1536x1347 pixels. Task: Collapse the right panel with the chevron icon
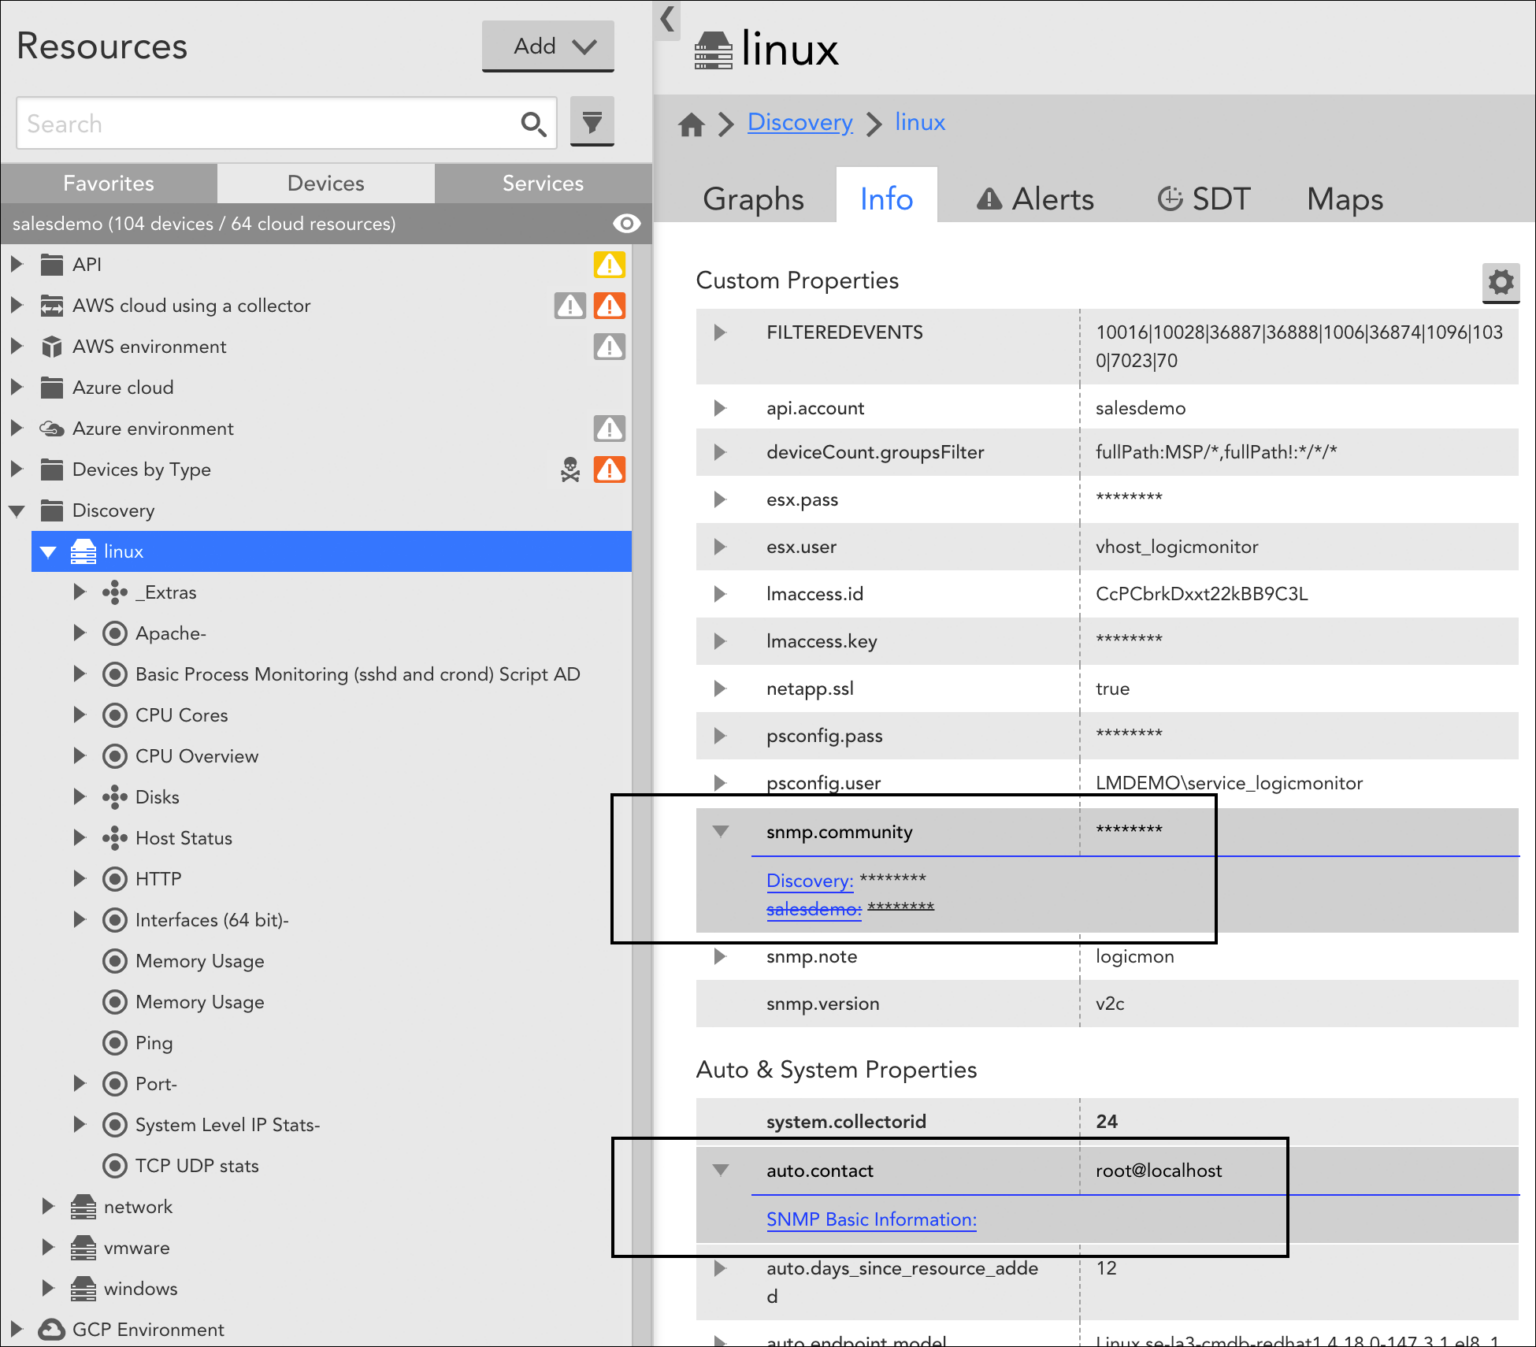[x=666, y=20]
